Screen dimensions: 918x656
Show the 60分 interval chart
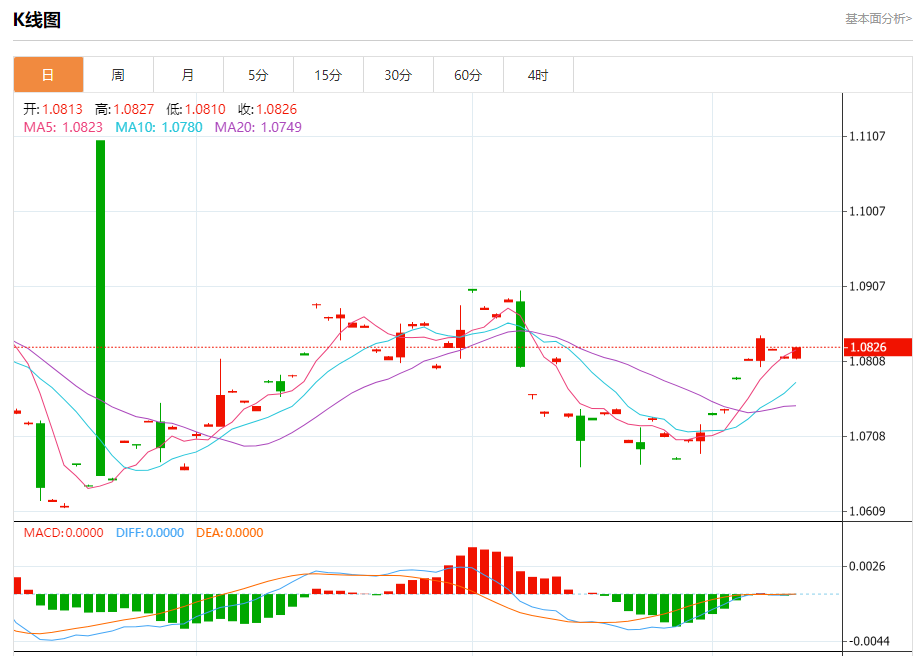point(468,75)
